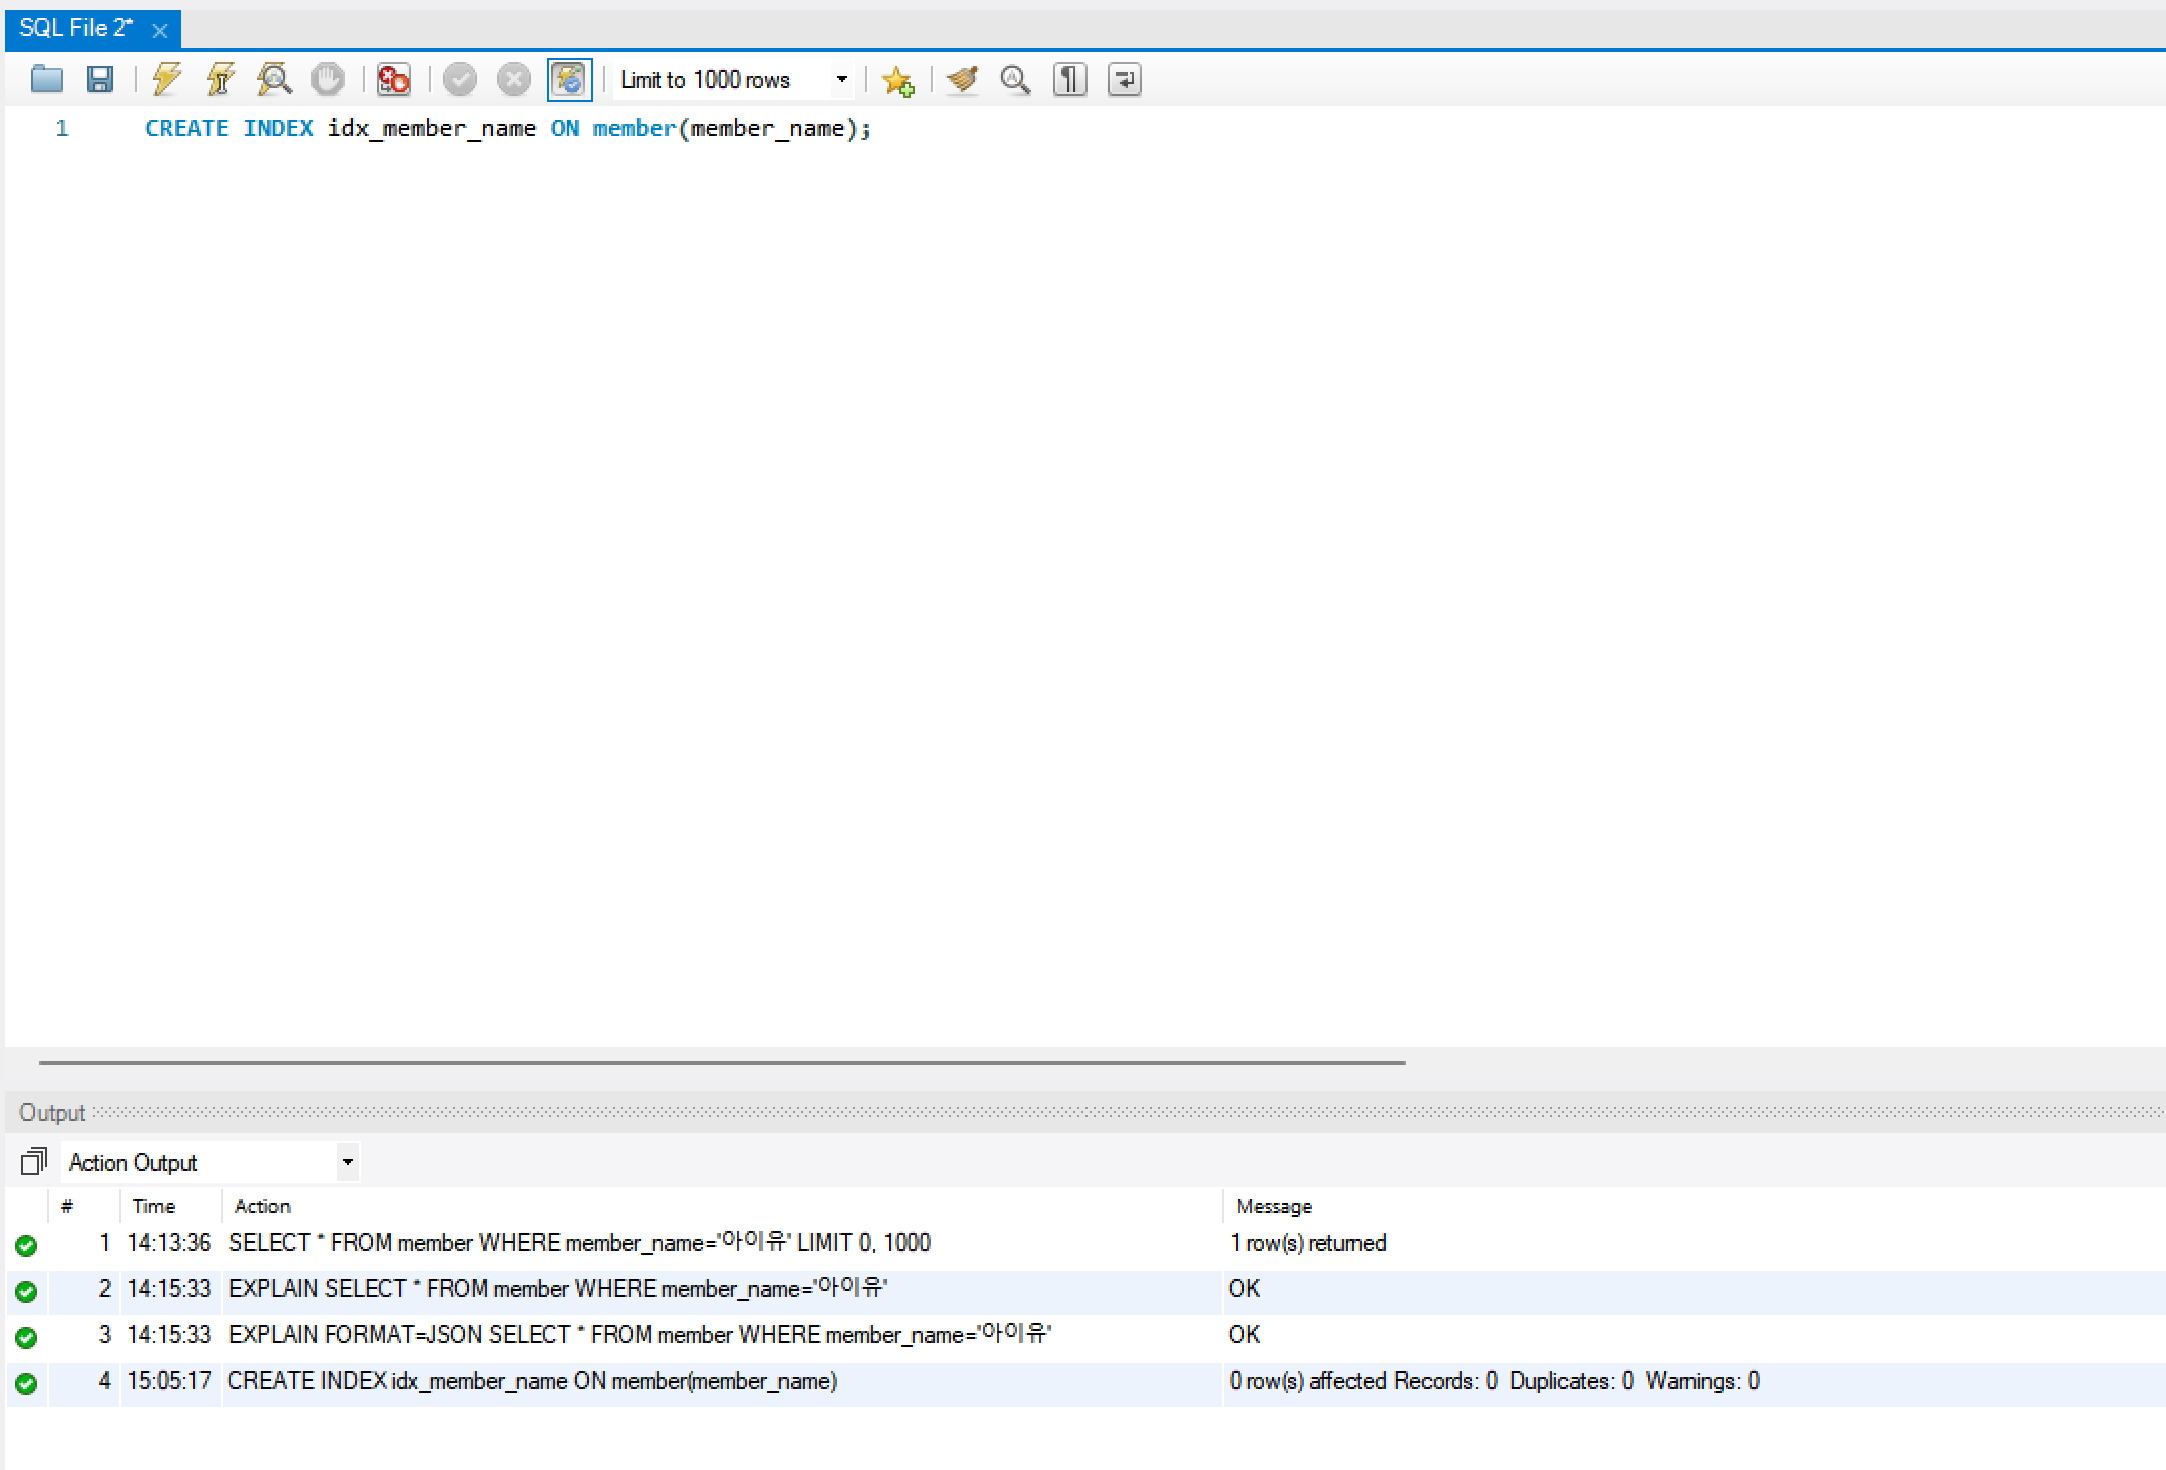Viewport: 2166px width, 1470px height.
Task: Save the script to file
Action: 100,79
